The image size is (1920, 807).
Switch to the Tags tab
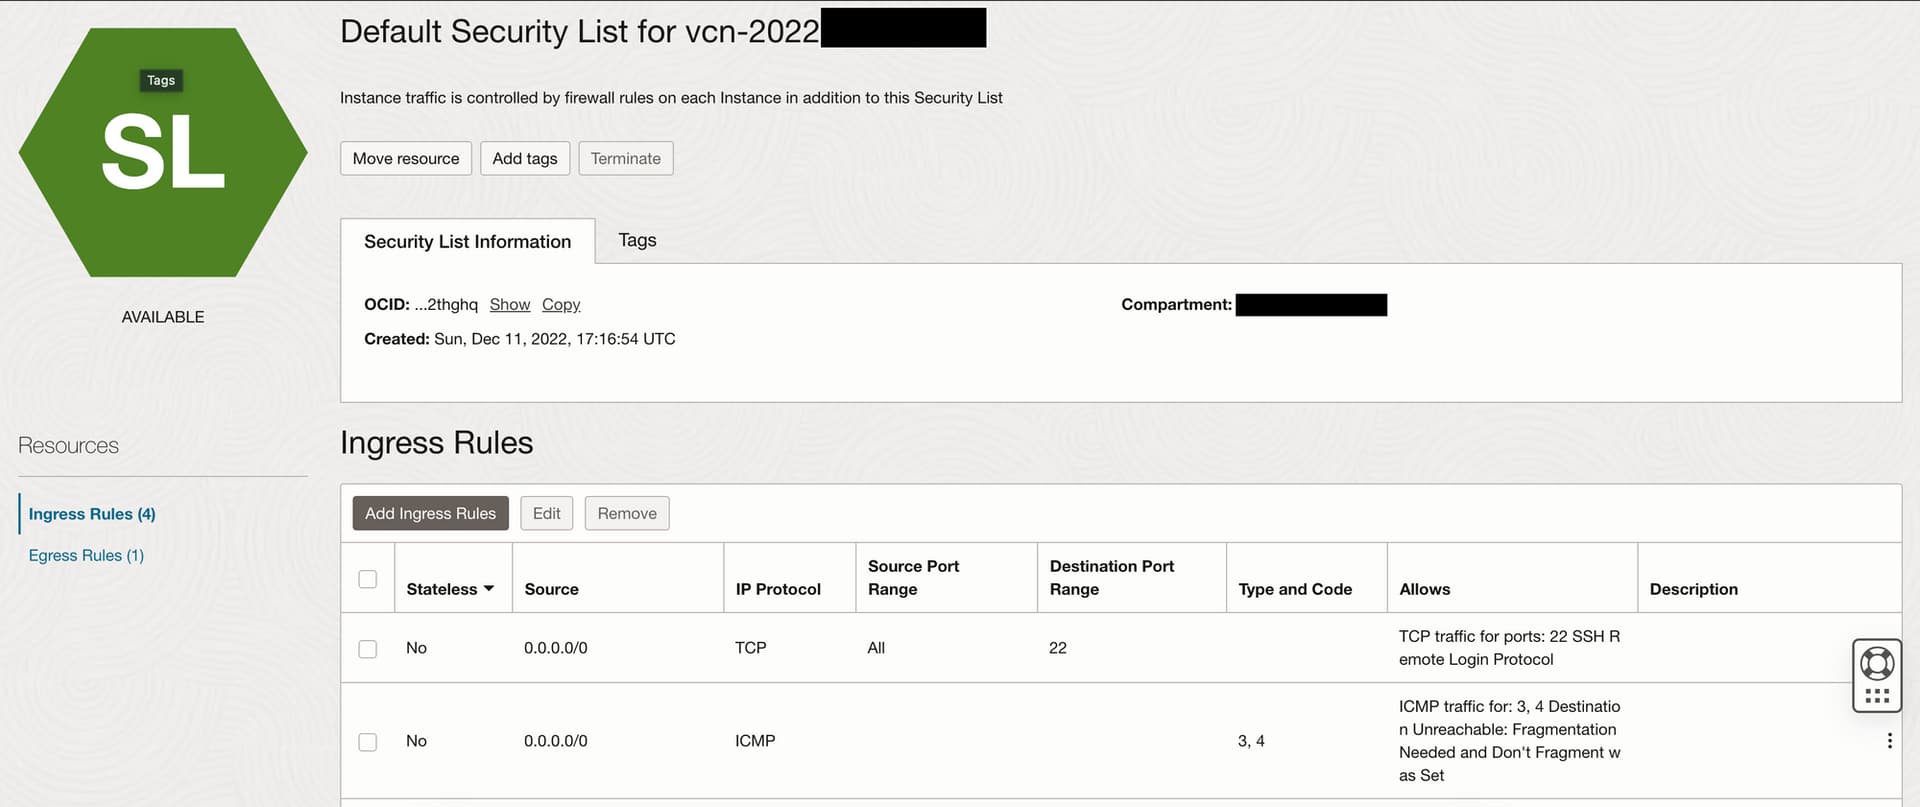[637, 240]
